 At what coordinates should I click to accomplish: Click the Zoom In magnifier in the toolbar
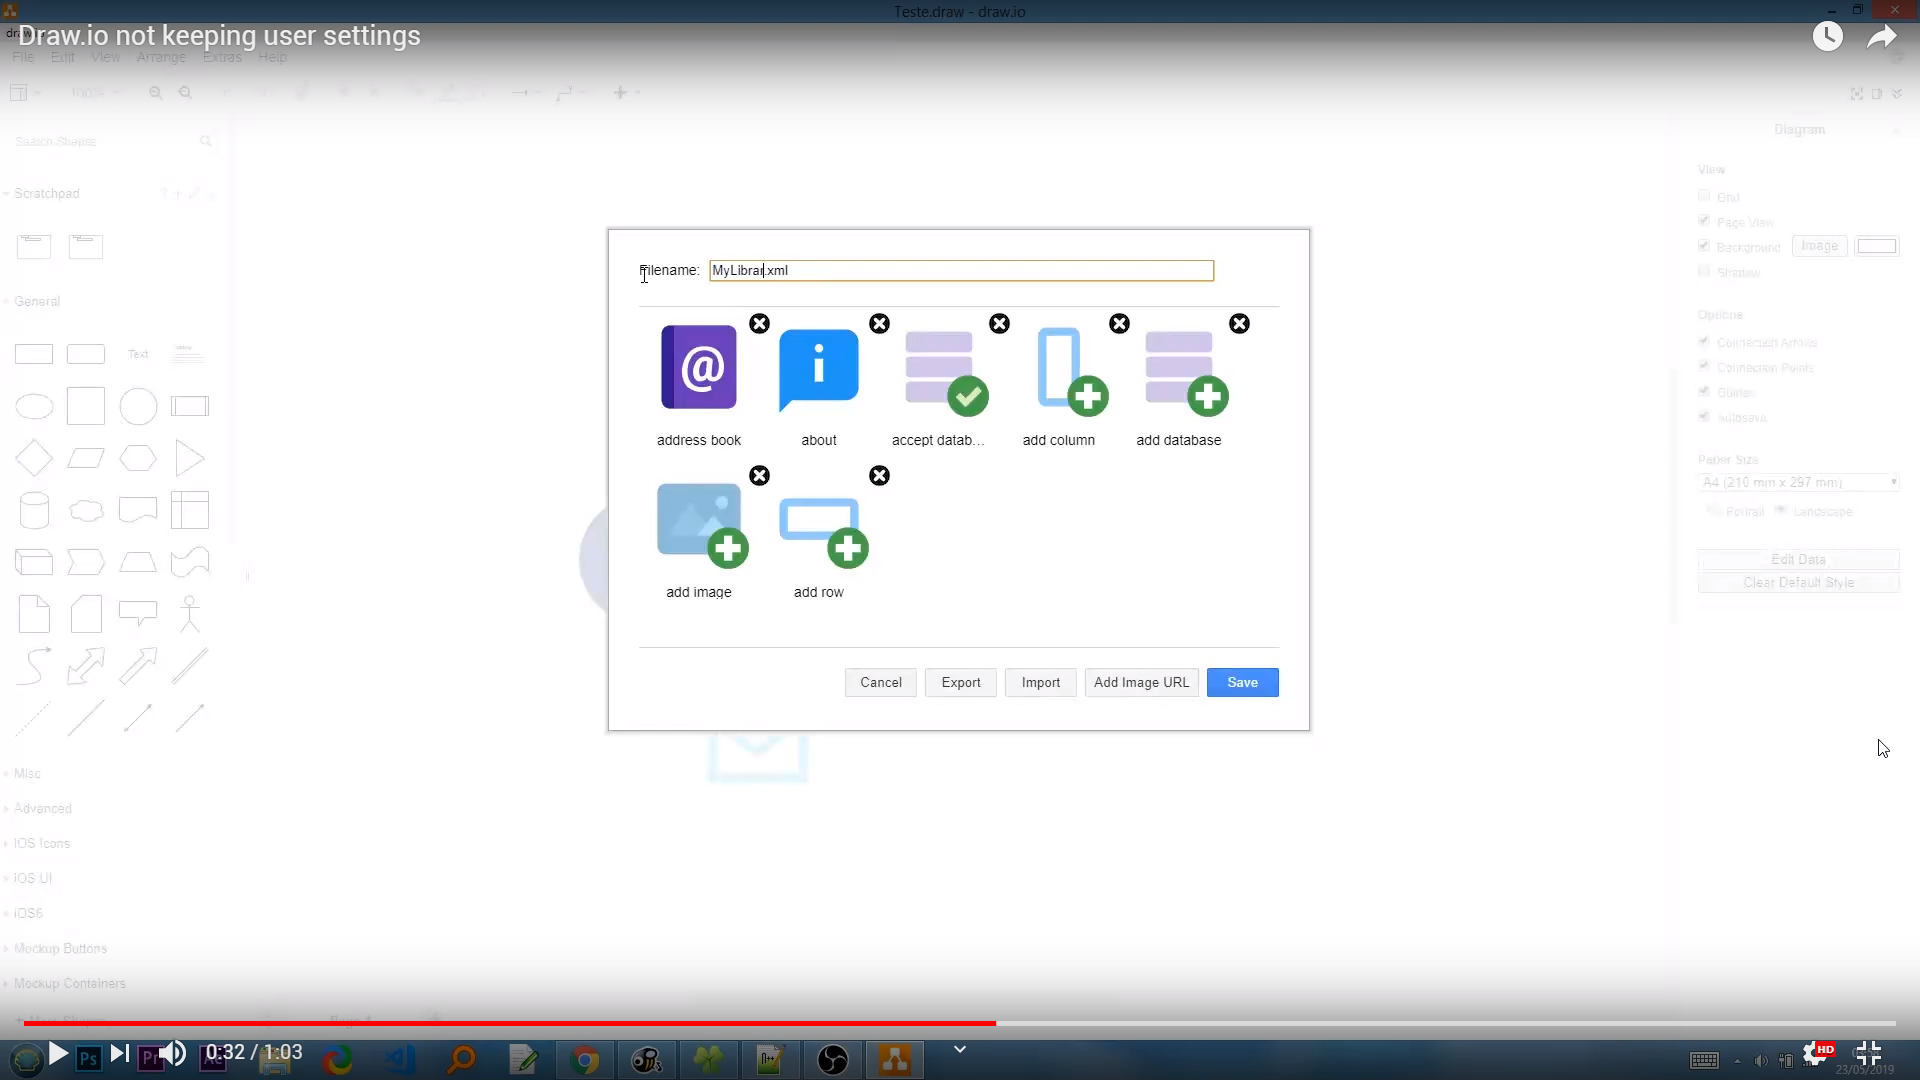coord(155,92)
